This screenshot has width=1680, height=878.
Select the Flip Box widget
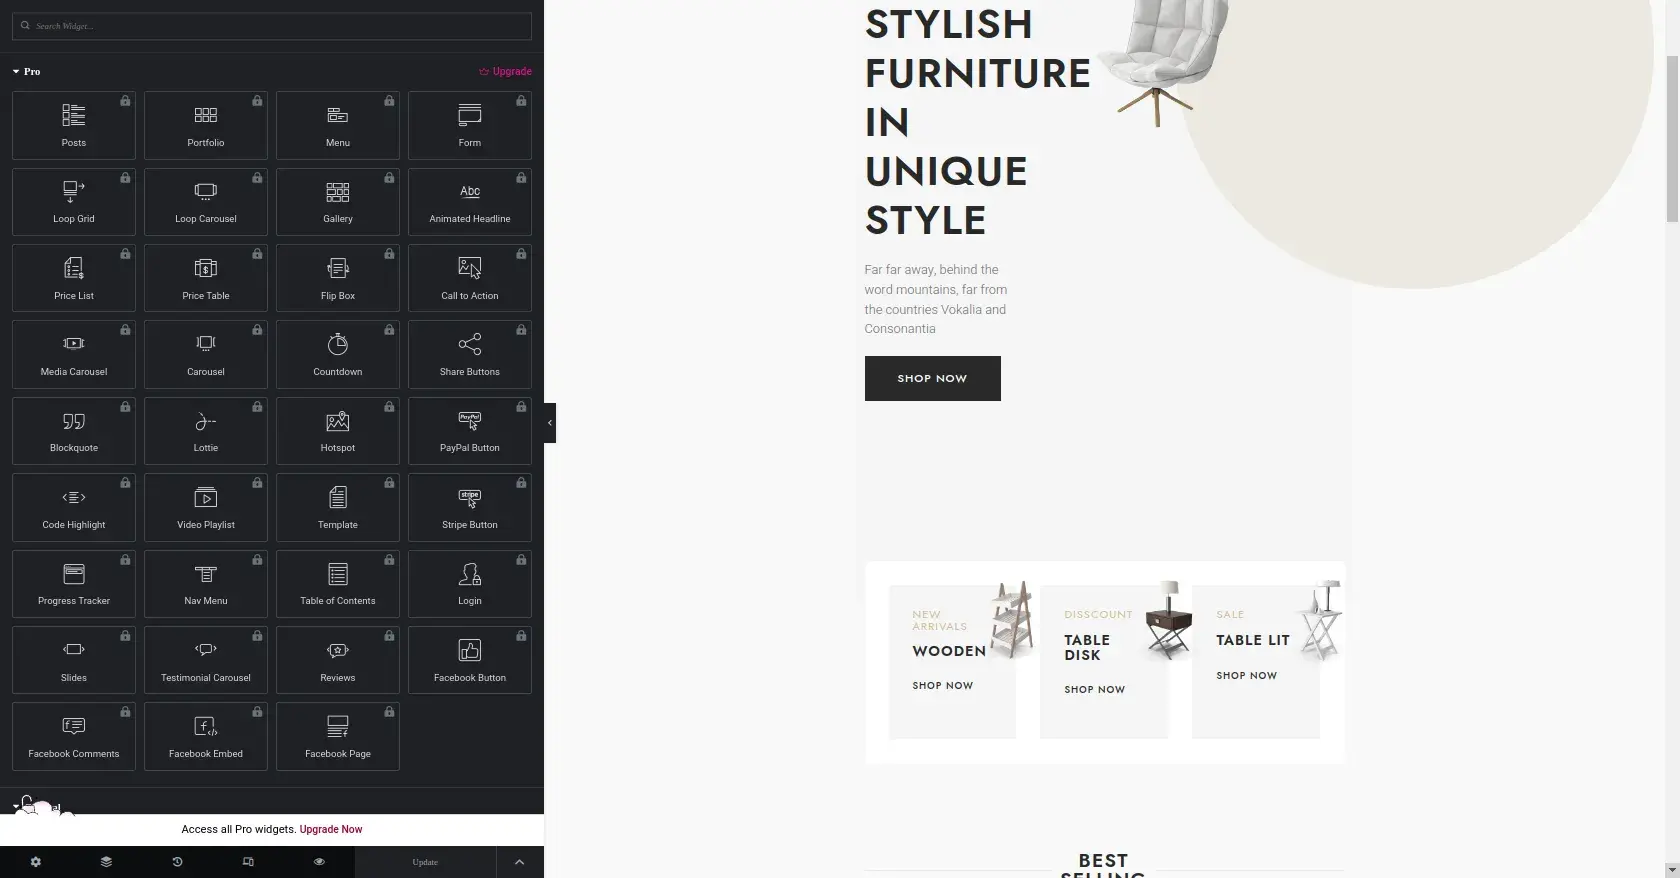click(x=338, y=278)
